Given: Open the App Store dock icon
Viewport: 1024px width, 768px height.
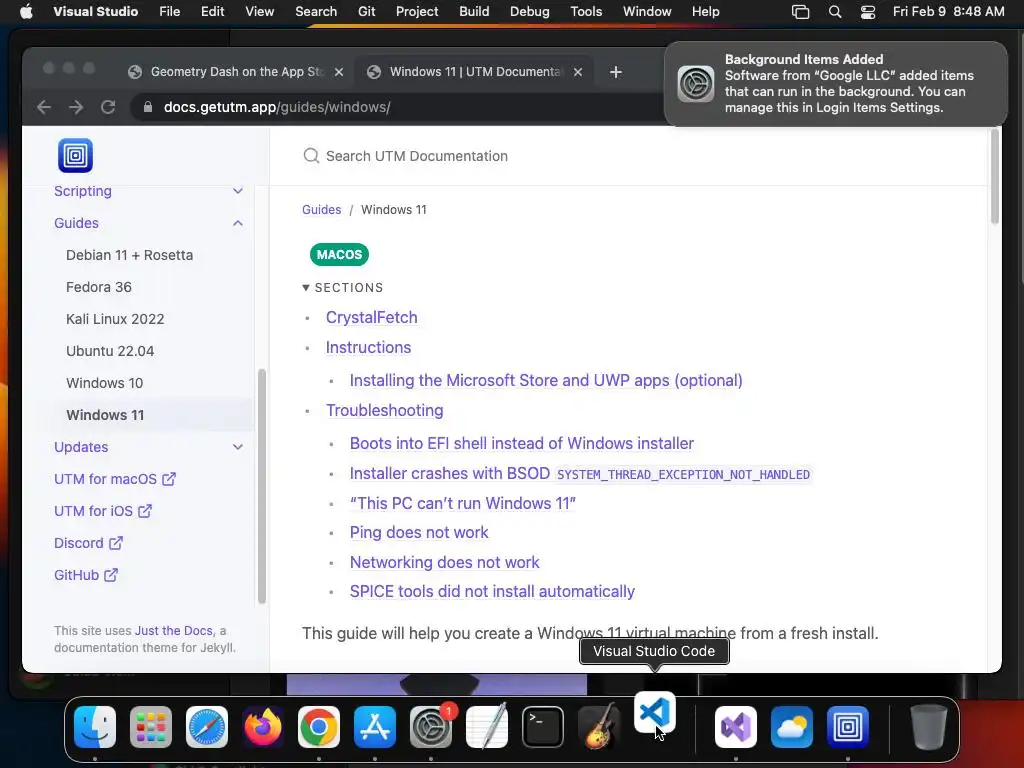Looking at the screenshot, I should (375, 726).
